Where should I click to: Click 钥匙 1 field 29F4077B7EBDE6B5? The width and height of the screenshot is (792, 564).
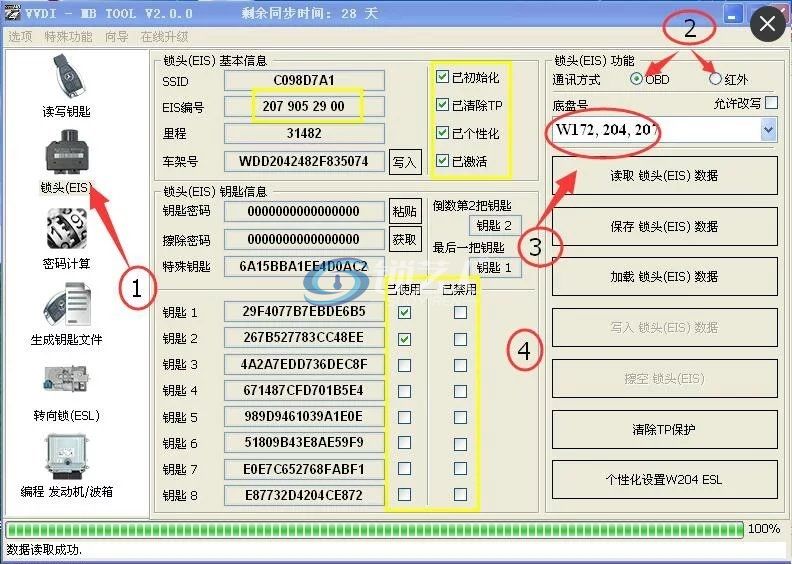(x=304, y=312)
